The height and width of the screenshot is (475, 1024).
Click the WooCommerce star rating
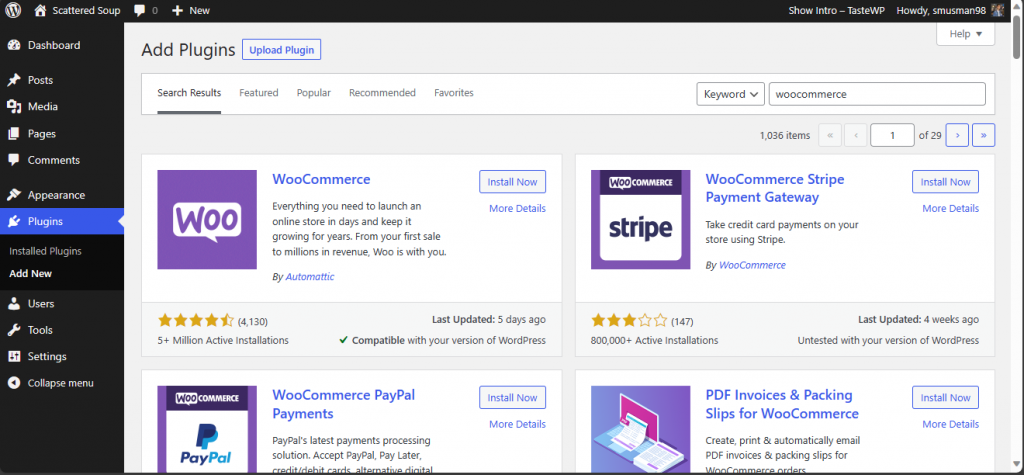click(195, 321)
